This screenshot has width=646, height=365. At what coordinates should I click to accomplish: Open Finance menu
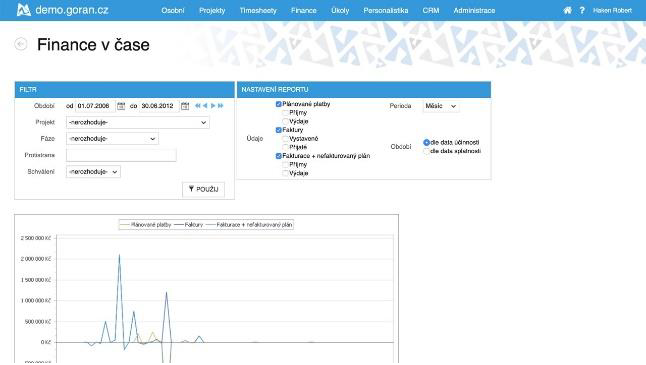pyautogui.click(x=304, y=11)
